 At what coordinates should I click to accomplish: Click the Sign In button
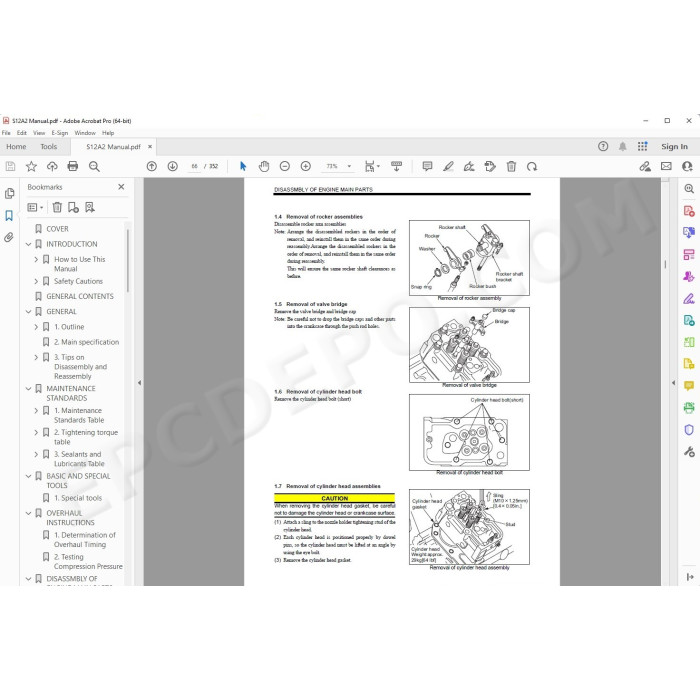coord(674,147)
